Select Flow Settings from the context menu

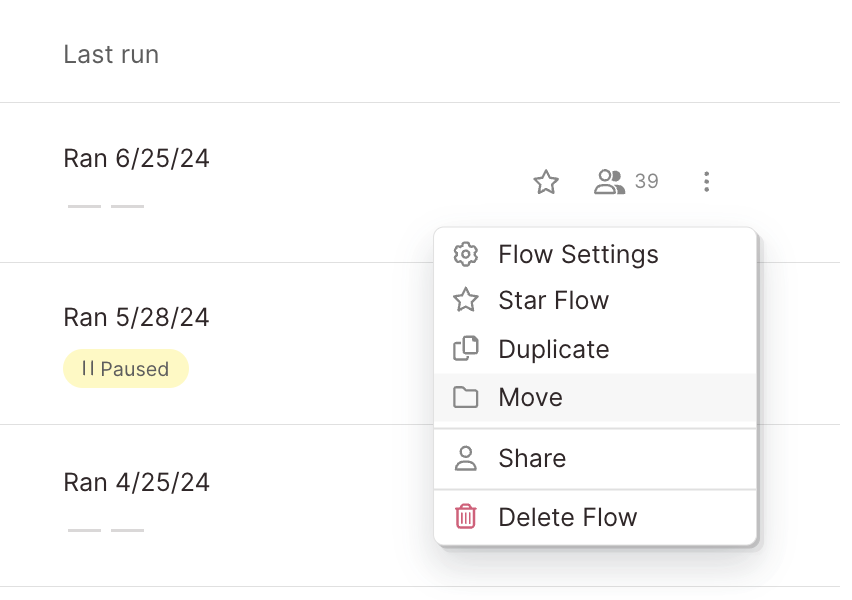coord(578,254)
